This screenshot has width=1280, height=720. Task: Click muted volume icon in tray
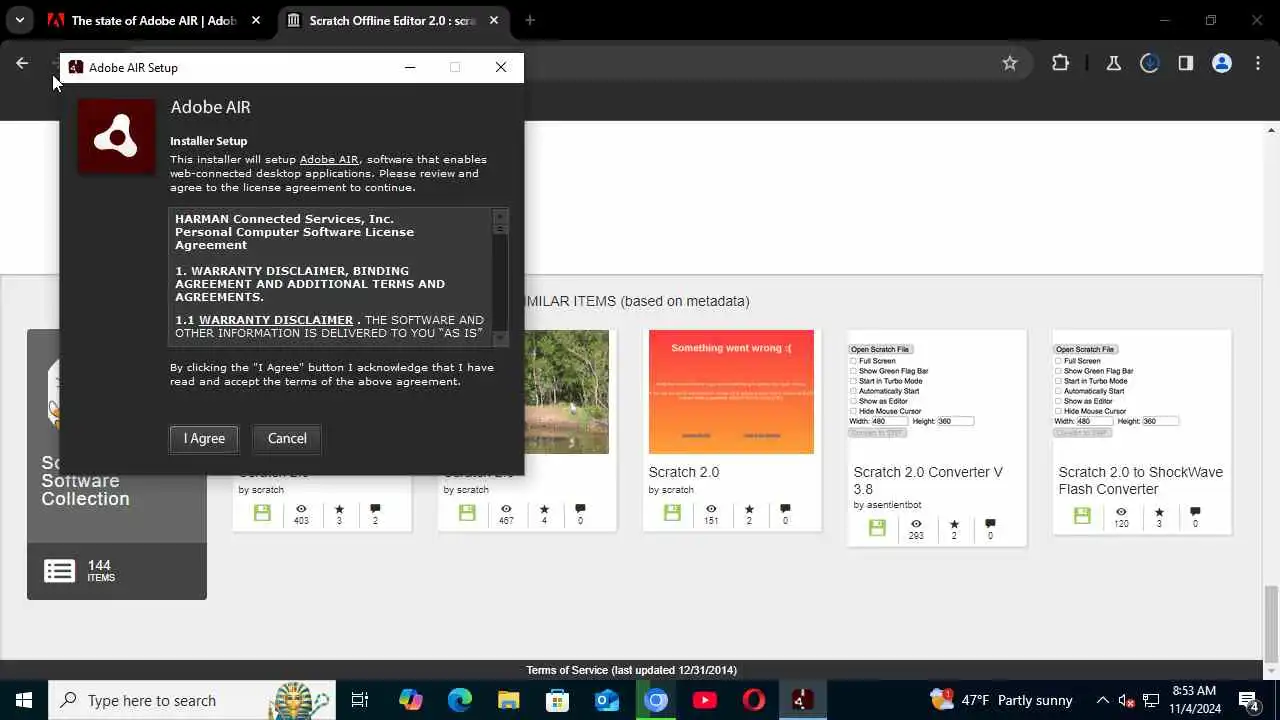pyautogui.click(x=1126, y=700)
